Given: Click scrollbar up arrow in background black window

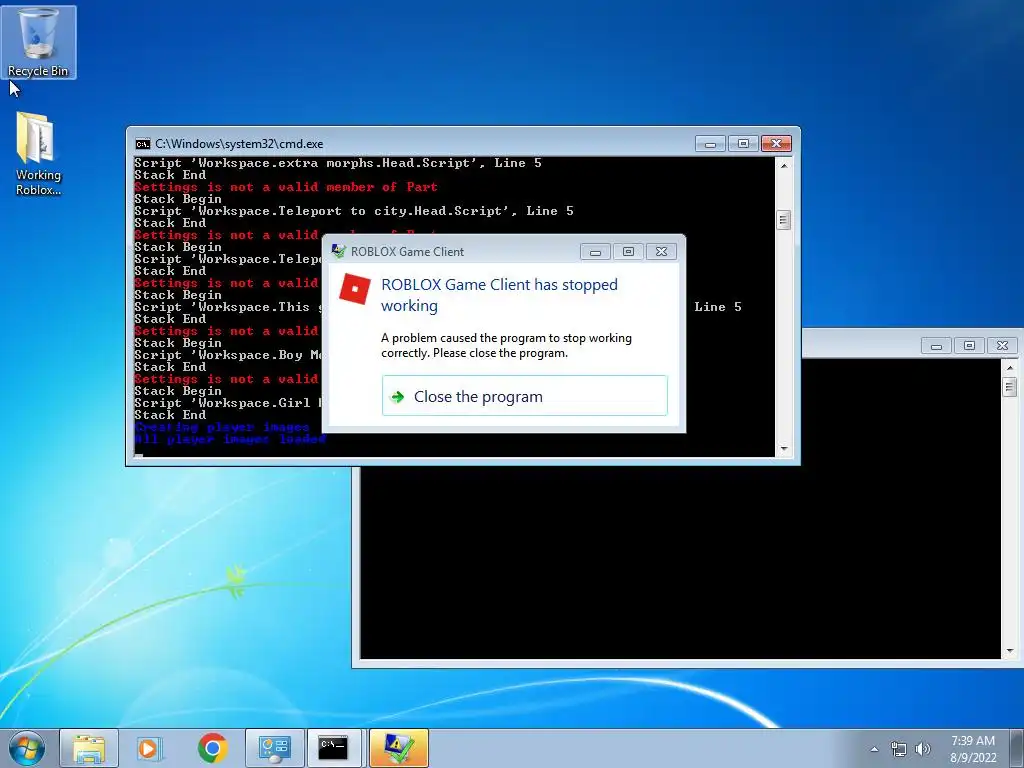Looking at the screenshot, I should [x=1010, y=368].
